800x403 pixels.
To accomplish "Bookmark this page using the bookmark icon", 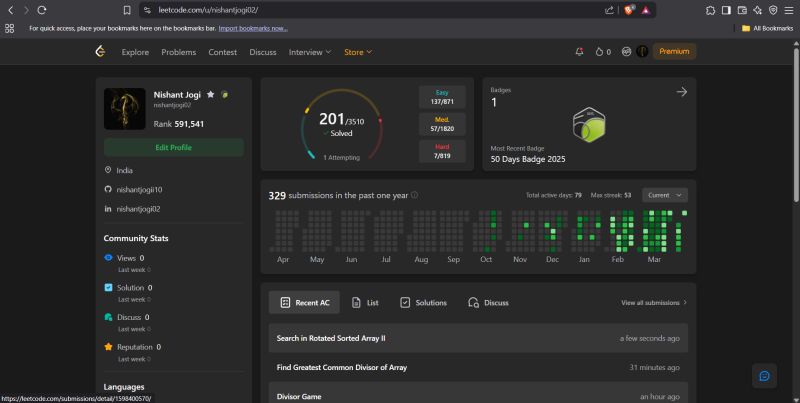I will click(x=127, y=10).
